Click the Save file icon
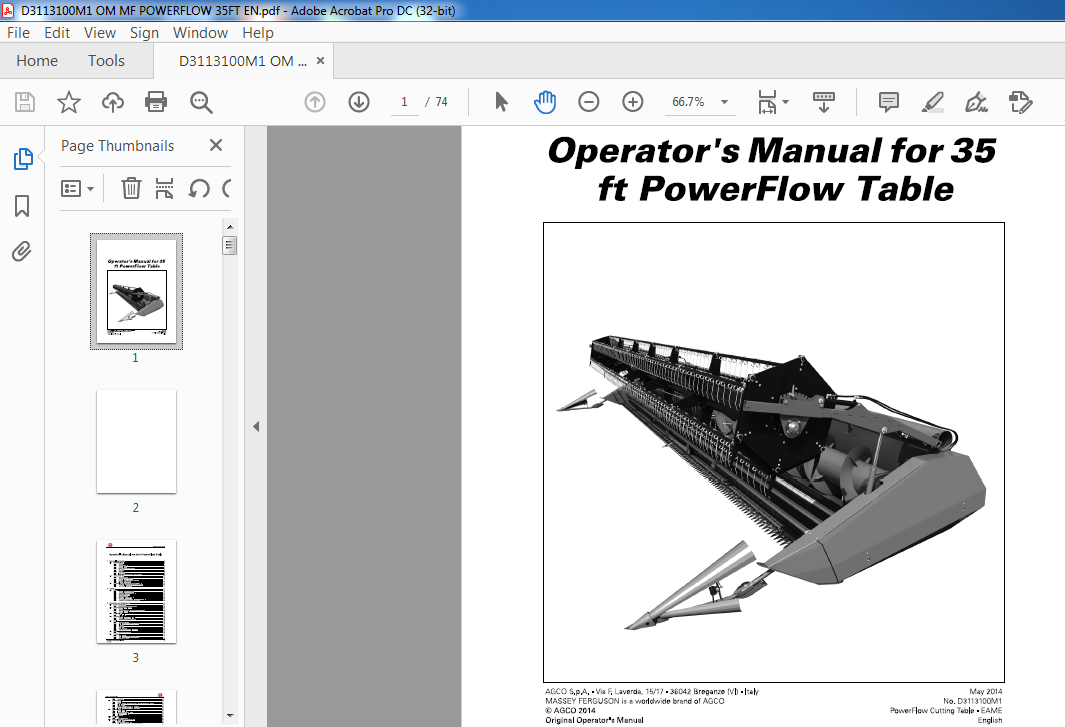 25,102
